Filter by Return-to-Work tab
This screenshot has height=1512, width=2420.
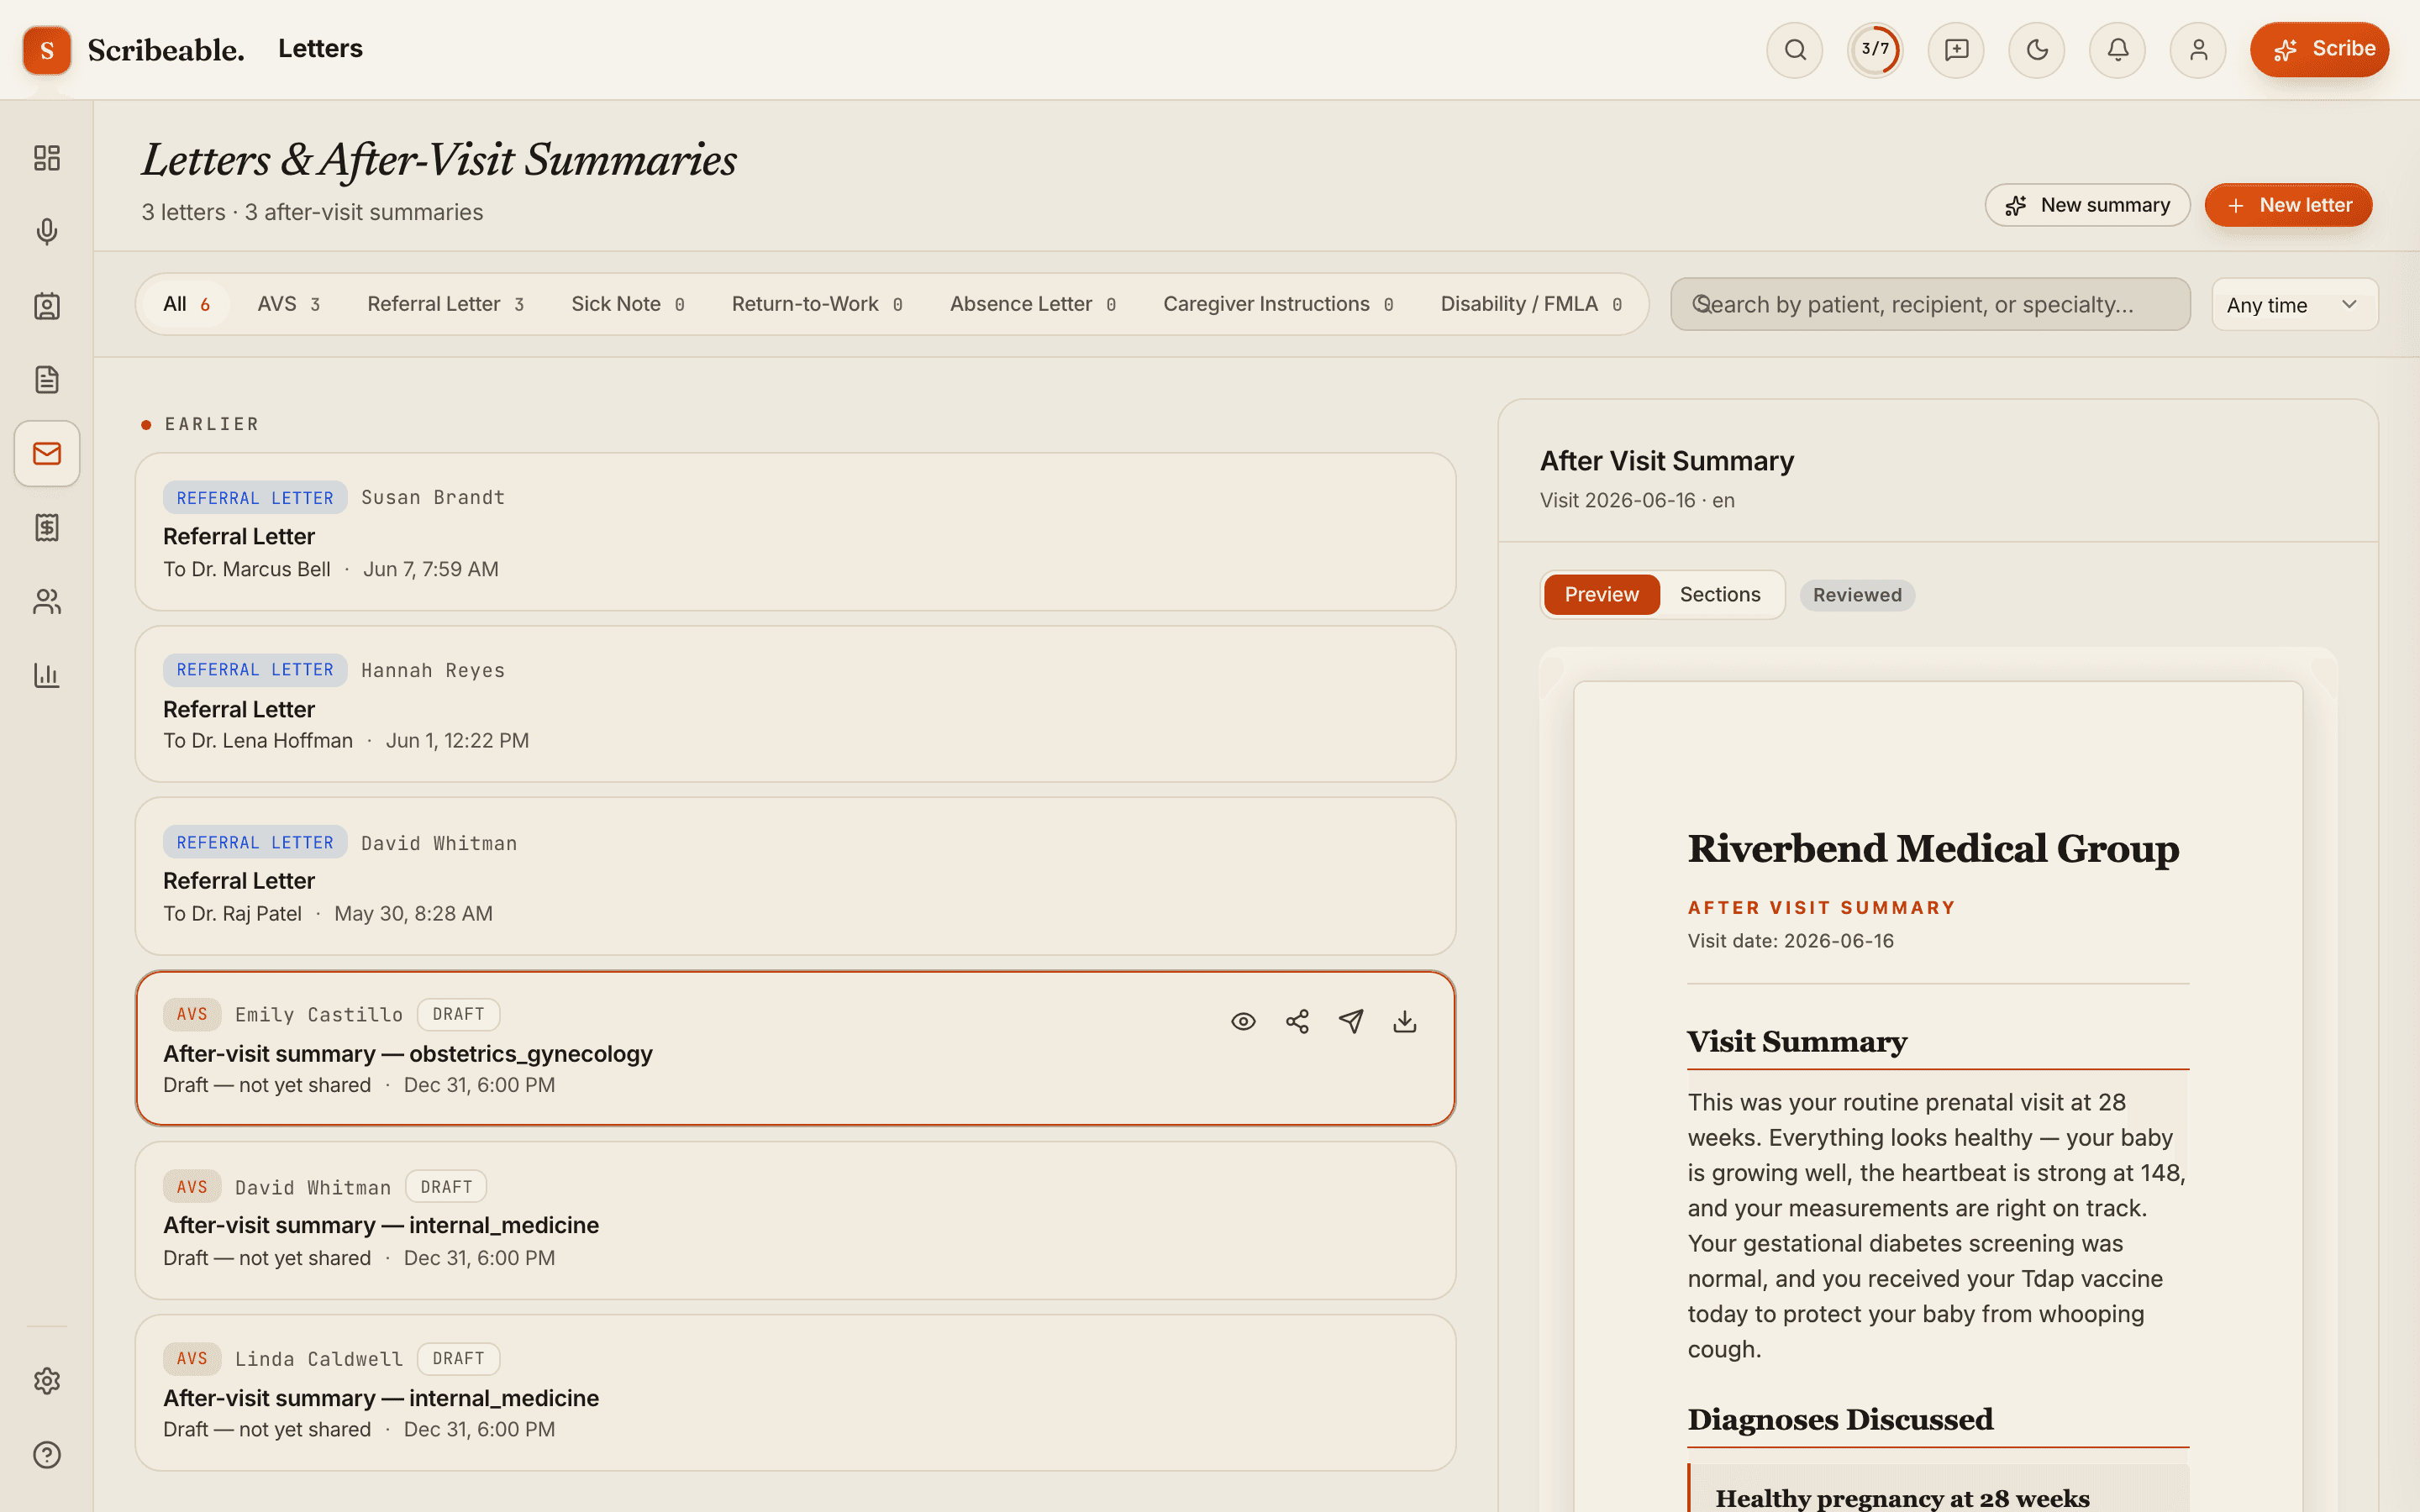(817, 304)
